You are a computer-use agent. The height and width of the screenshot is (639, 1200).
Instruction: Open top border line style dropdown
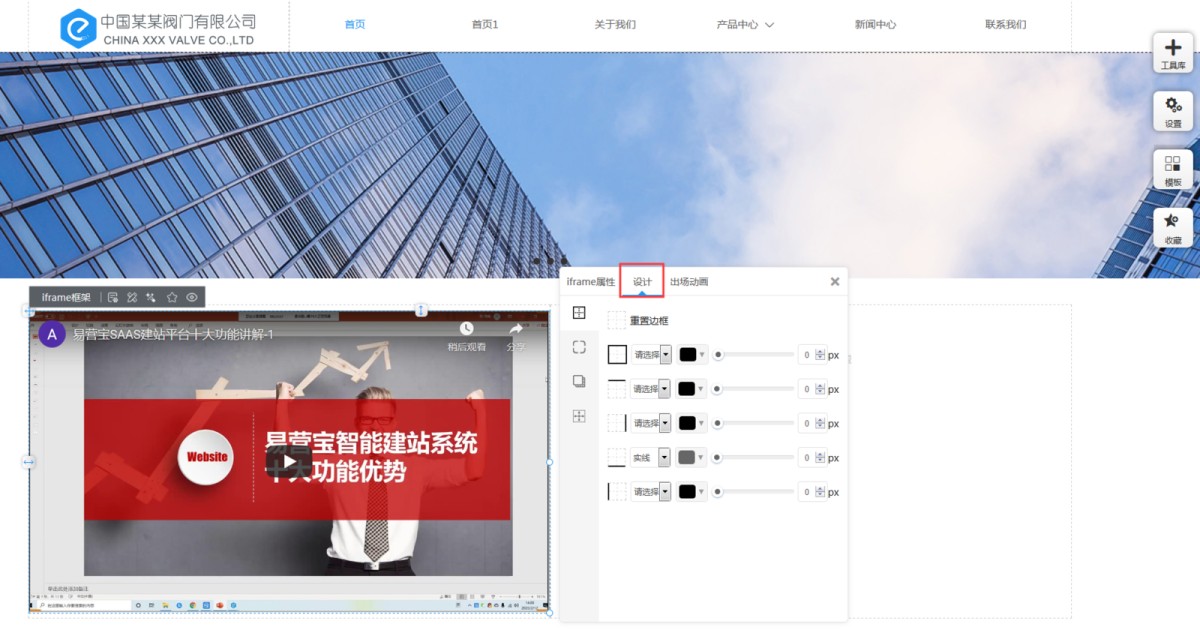click(x=651, y=389)
